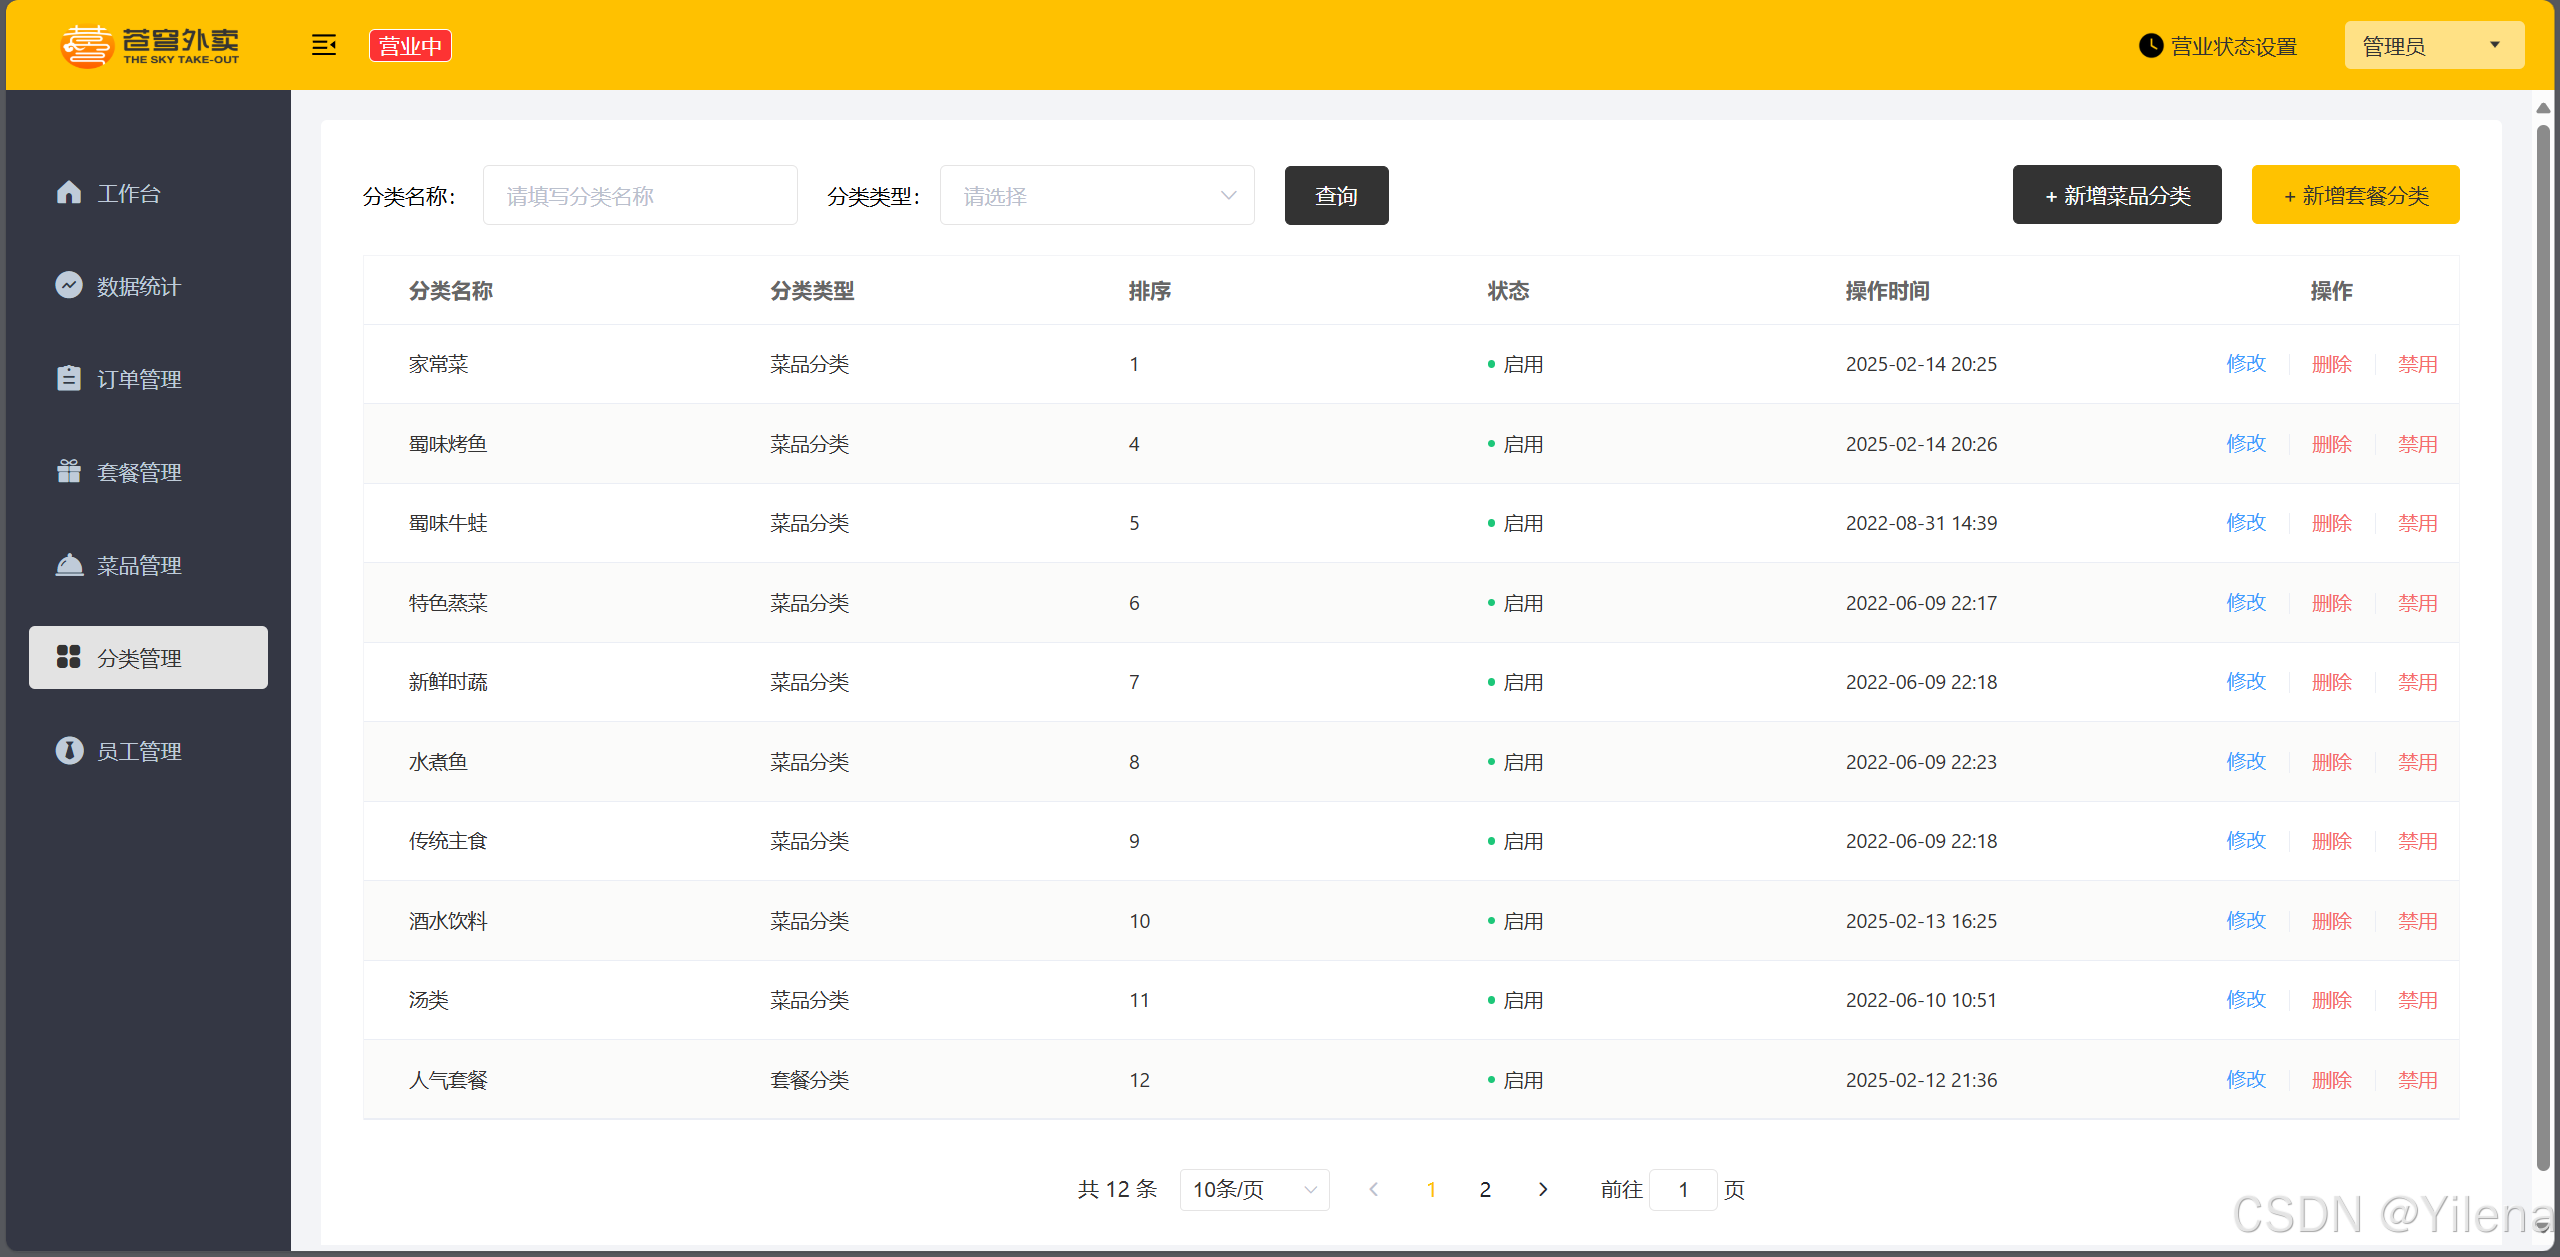Toggle 禁用 for 人气套餐 row
This screenshot has height=1257, width=2560.
(2417, 1080)
